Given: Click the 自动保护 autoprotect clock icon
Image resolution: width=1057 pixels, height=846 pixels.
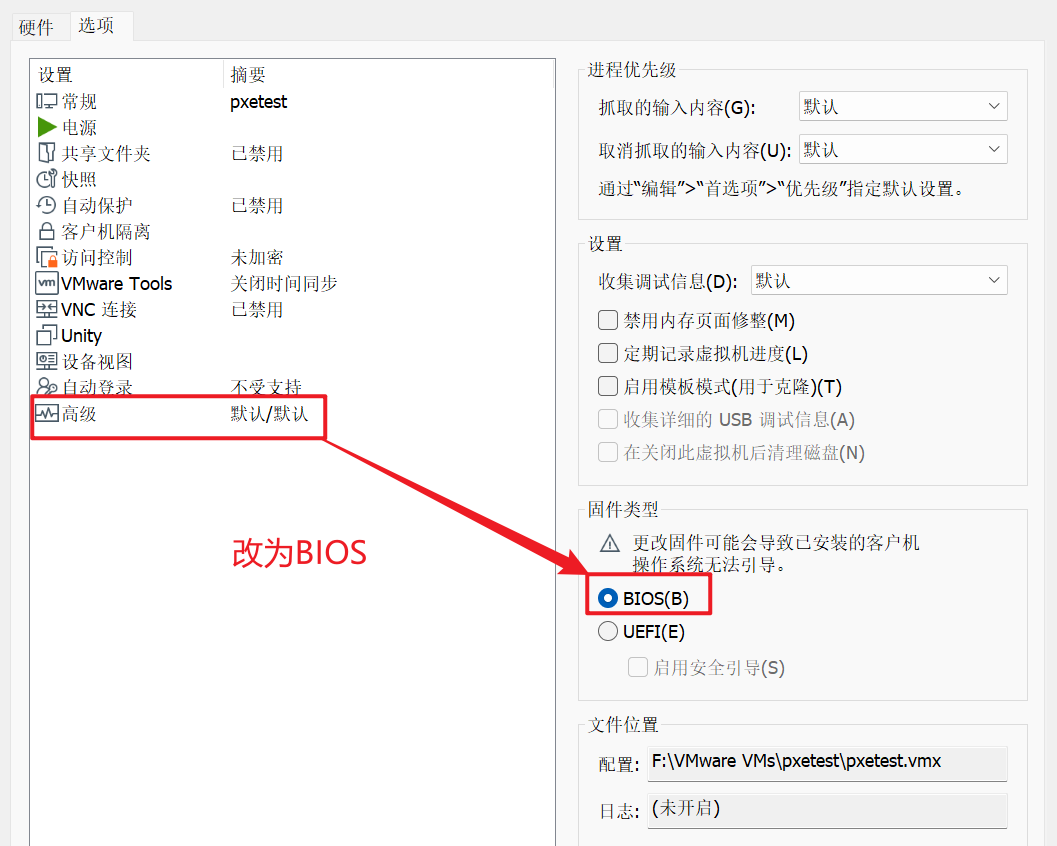Looking at the screenshot, I should pos(47,205).
